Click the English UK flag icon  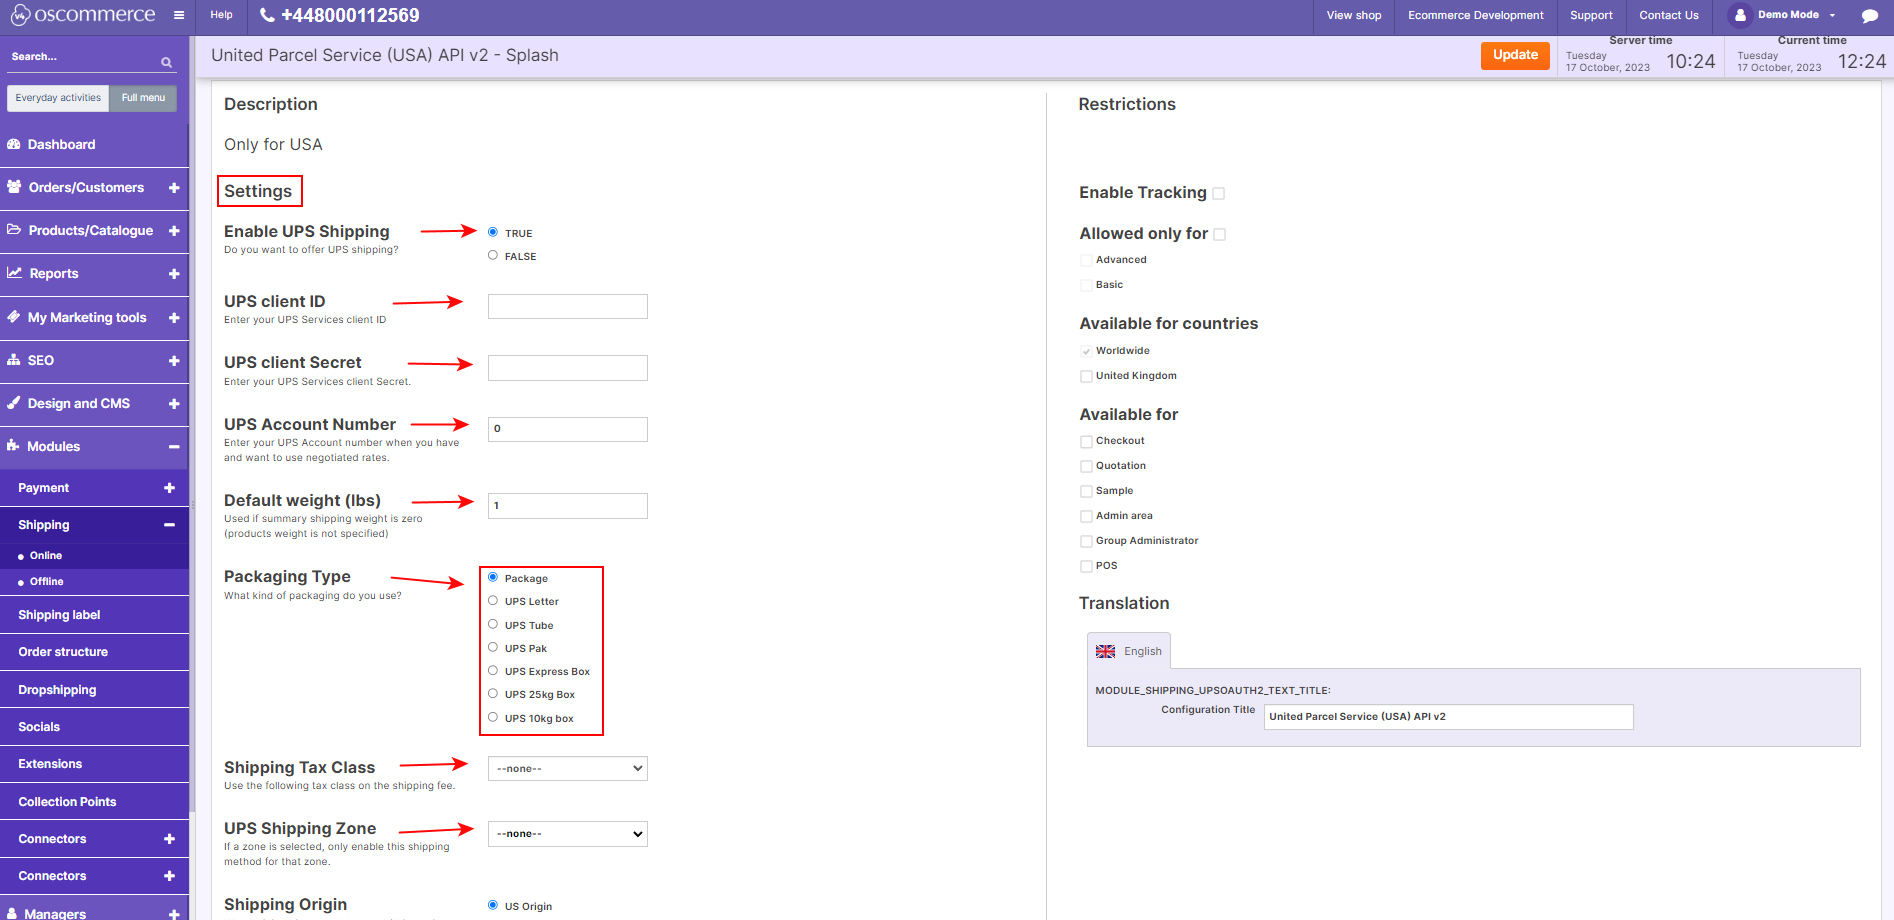(x=1105, y=651)
